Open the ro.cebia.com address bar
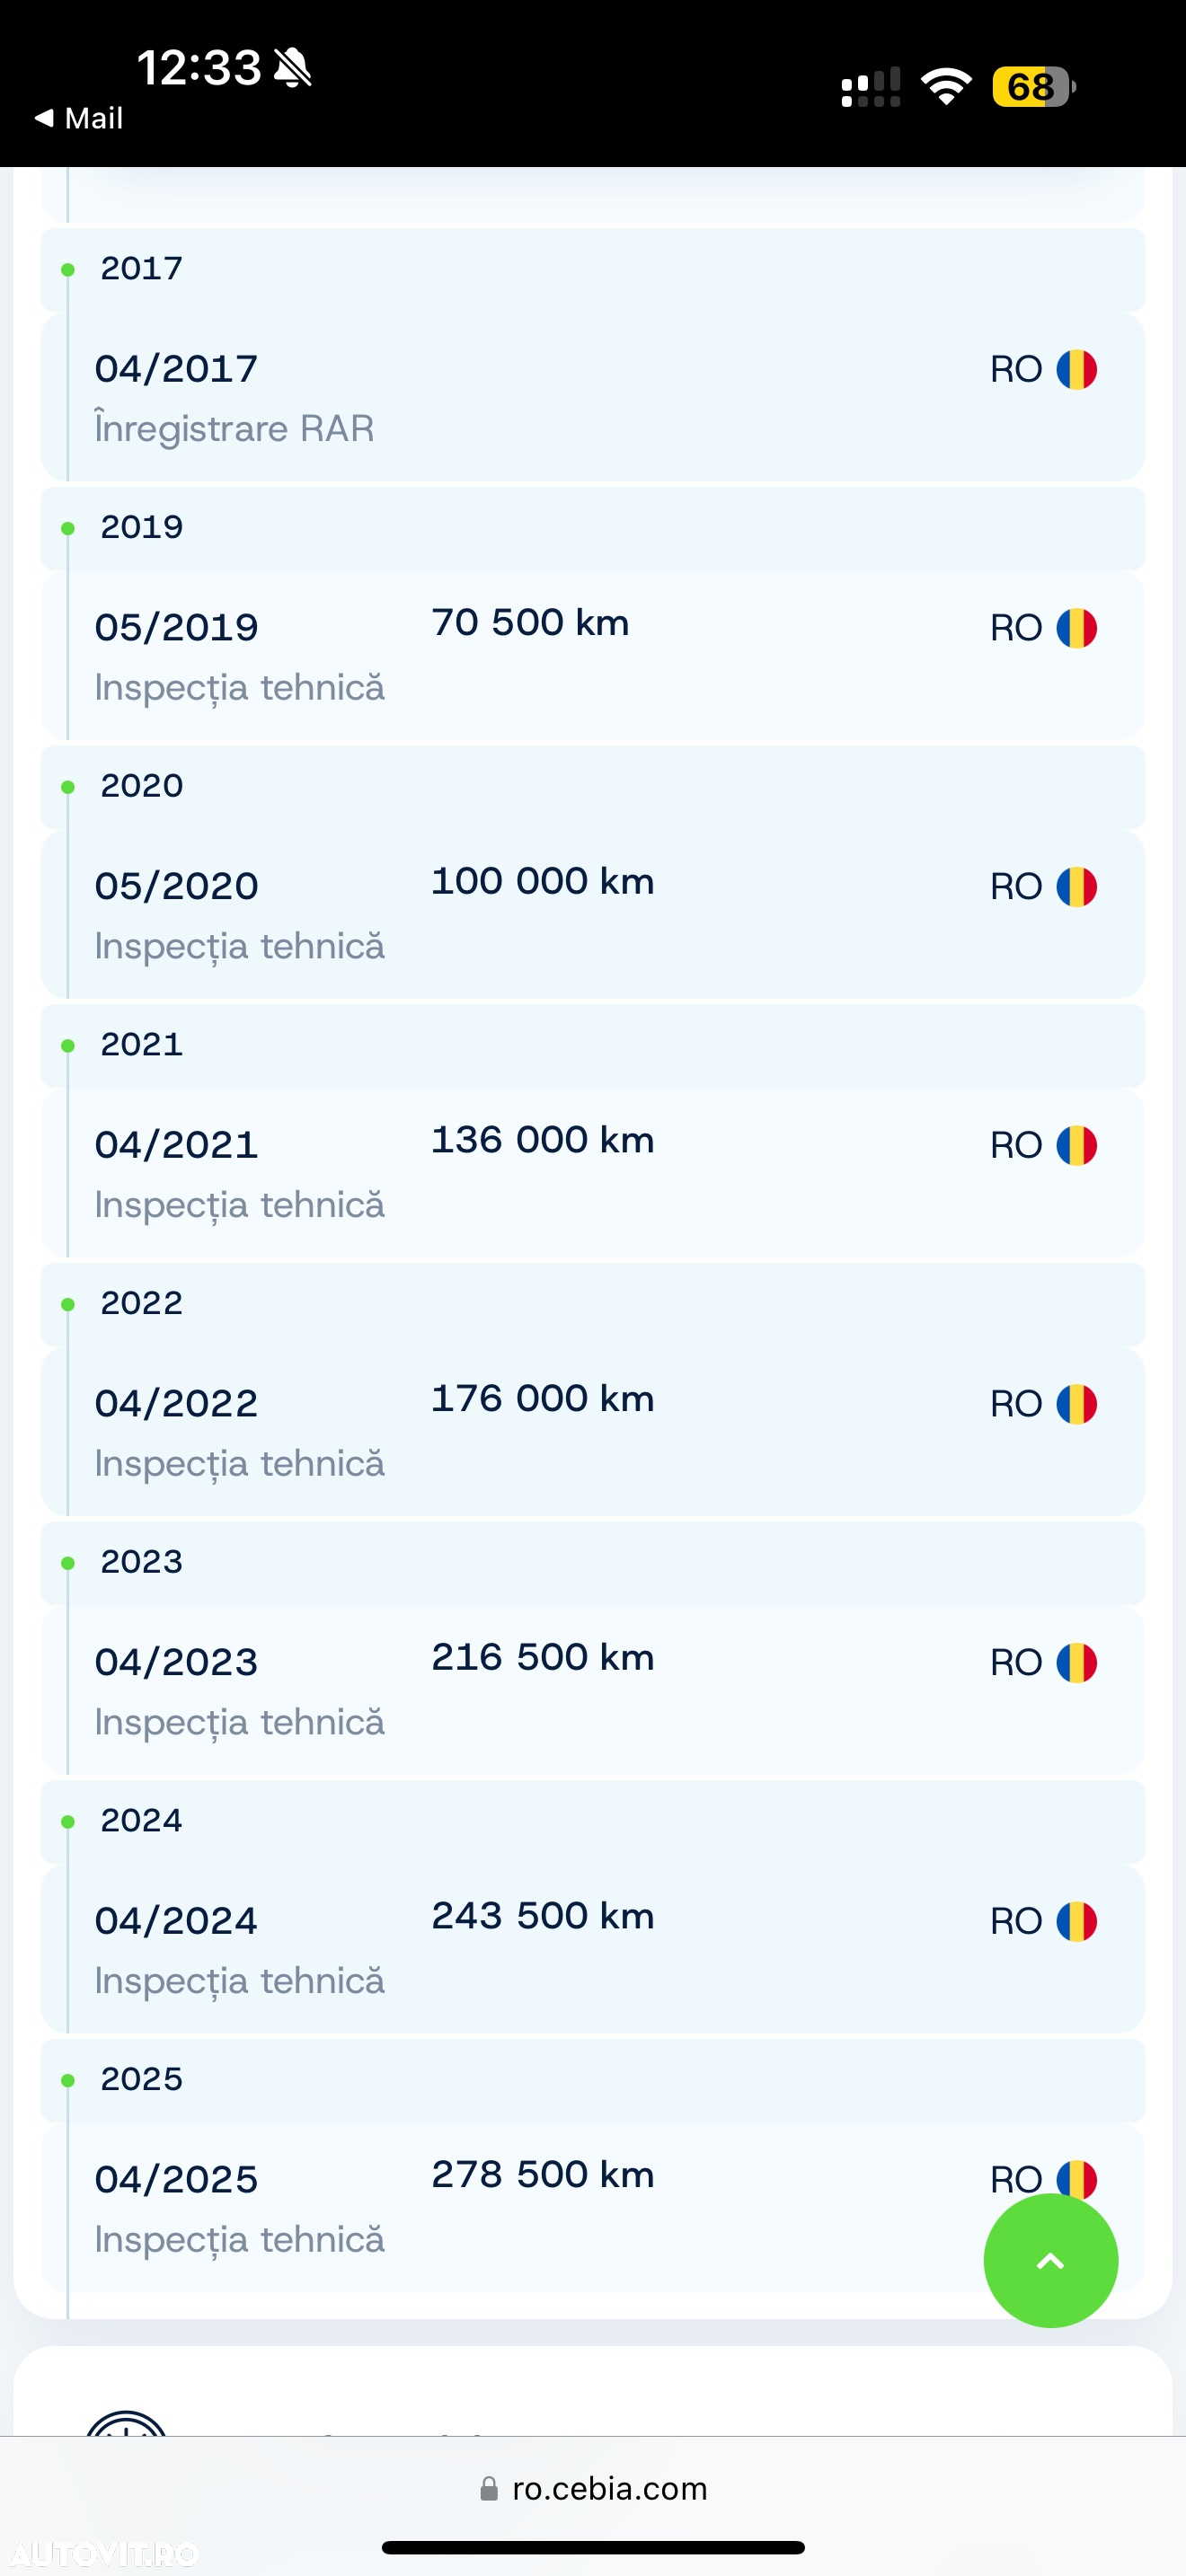 593,2488
